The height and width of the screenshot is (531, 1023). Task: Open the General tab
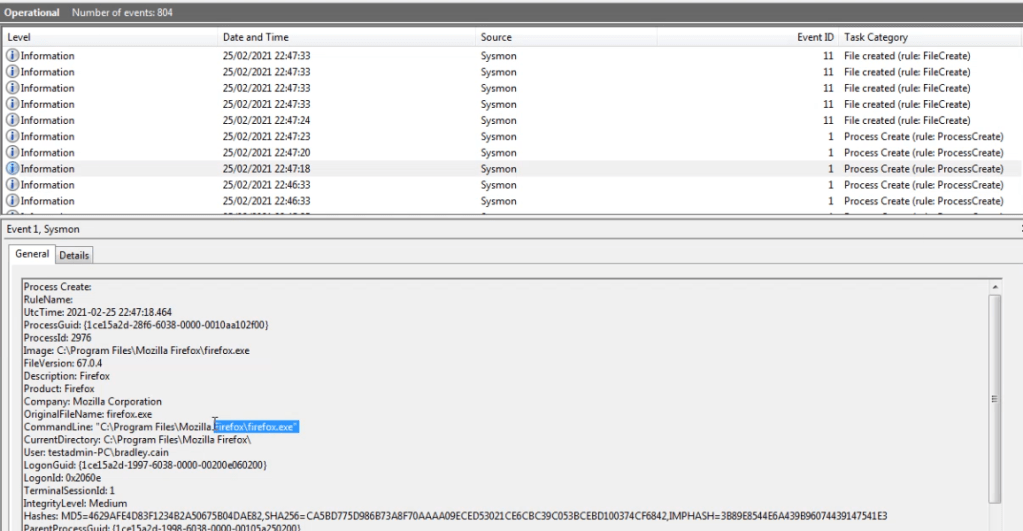[32, 254]
